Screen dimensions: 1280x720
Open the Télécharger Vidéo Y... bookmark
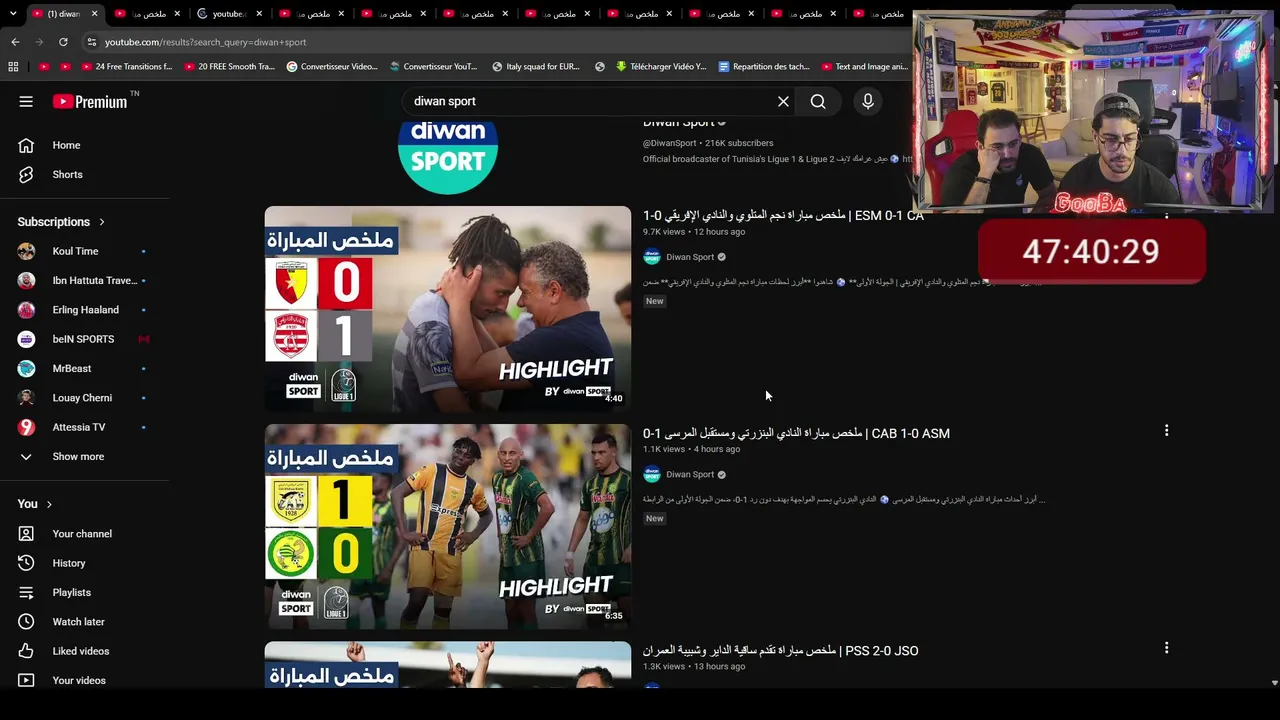pyautogui.click(x=661, y=67)
